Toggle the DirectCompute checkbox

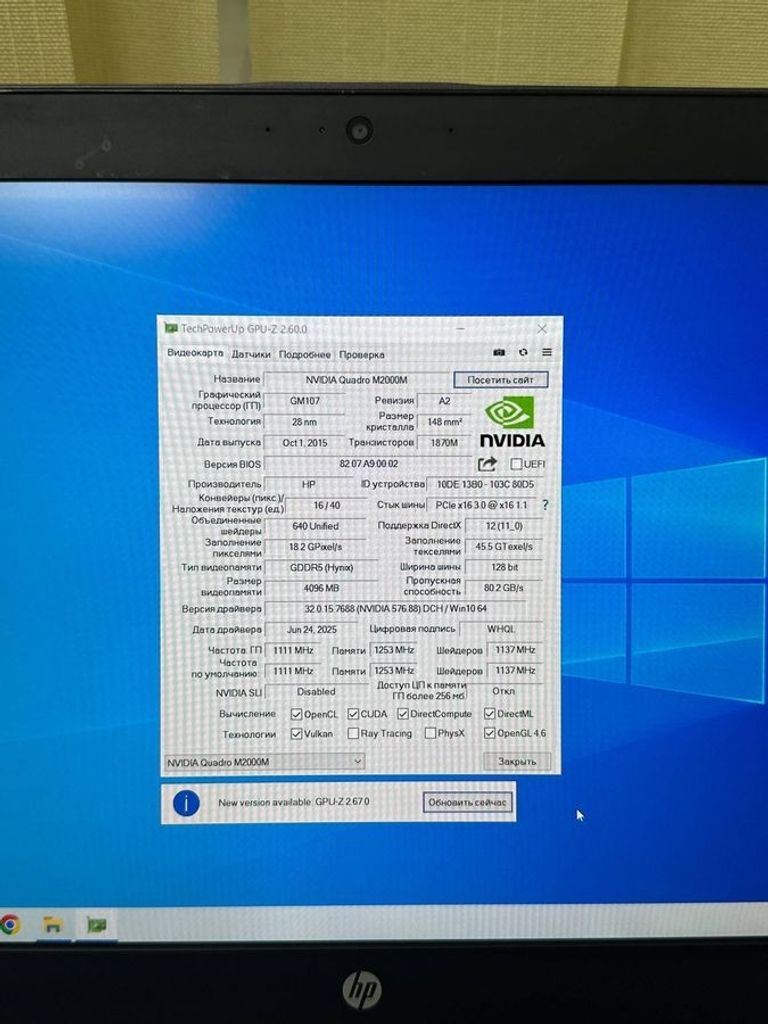coord(403,714)
